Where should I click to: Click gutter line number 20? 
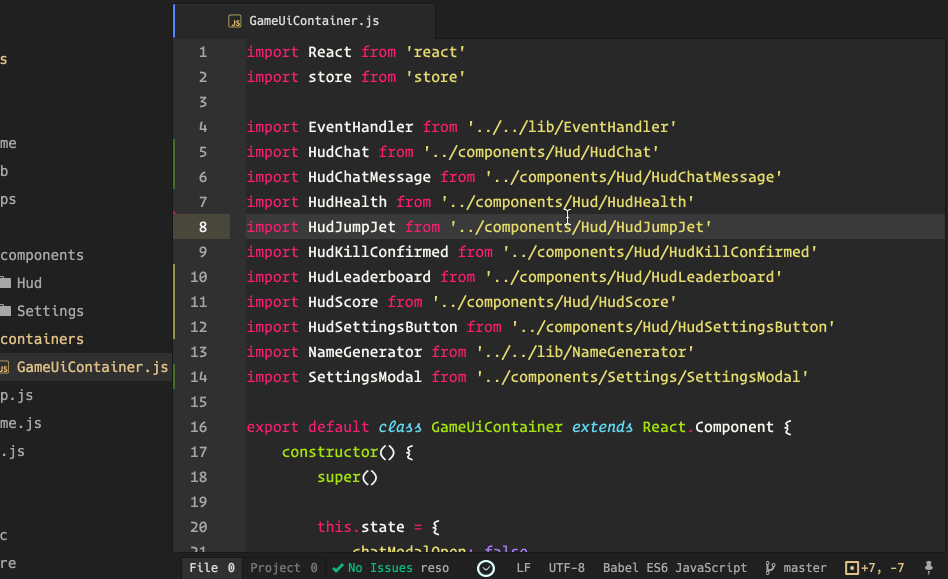pyautogui.click(x=199, y=527)
